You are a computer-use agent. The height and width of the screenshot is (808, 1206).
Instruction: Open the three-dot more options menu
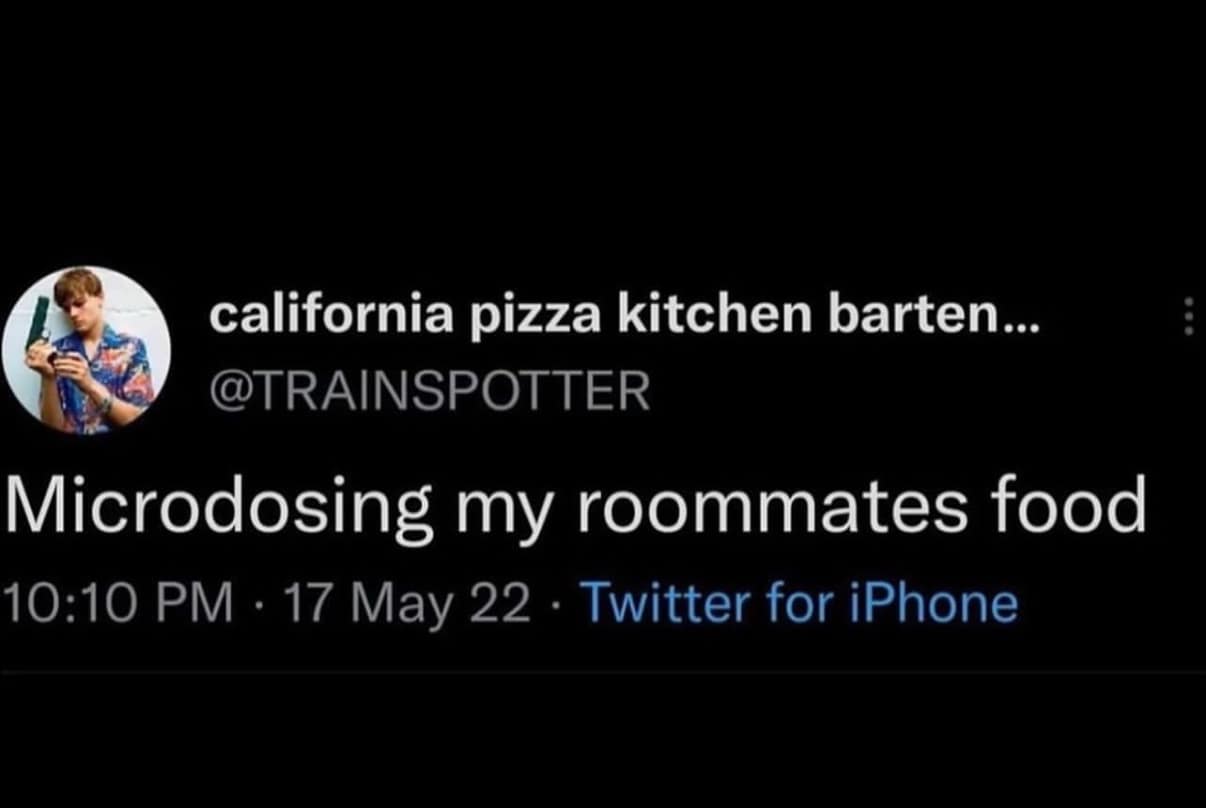(x=1188, y=317)
